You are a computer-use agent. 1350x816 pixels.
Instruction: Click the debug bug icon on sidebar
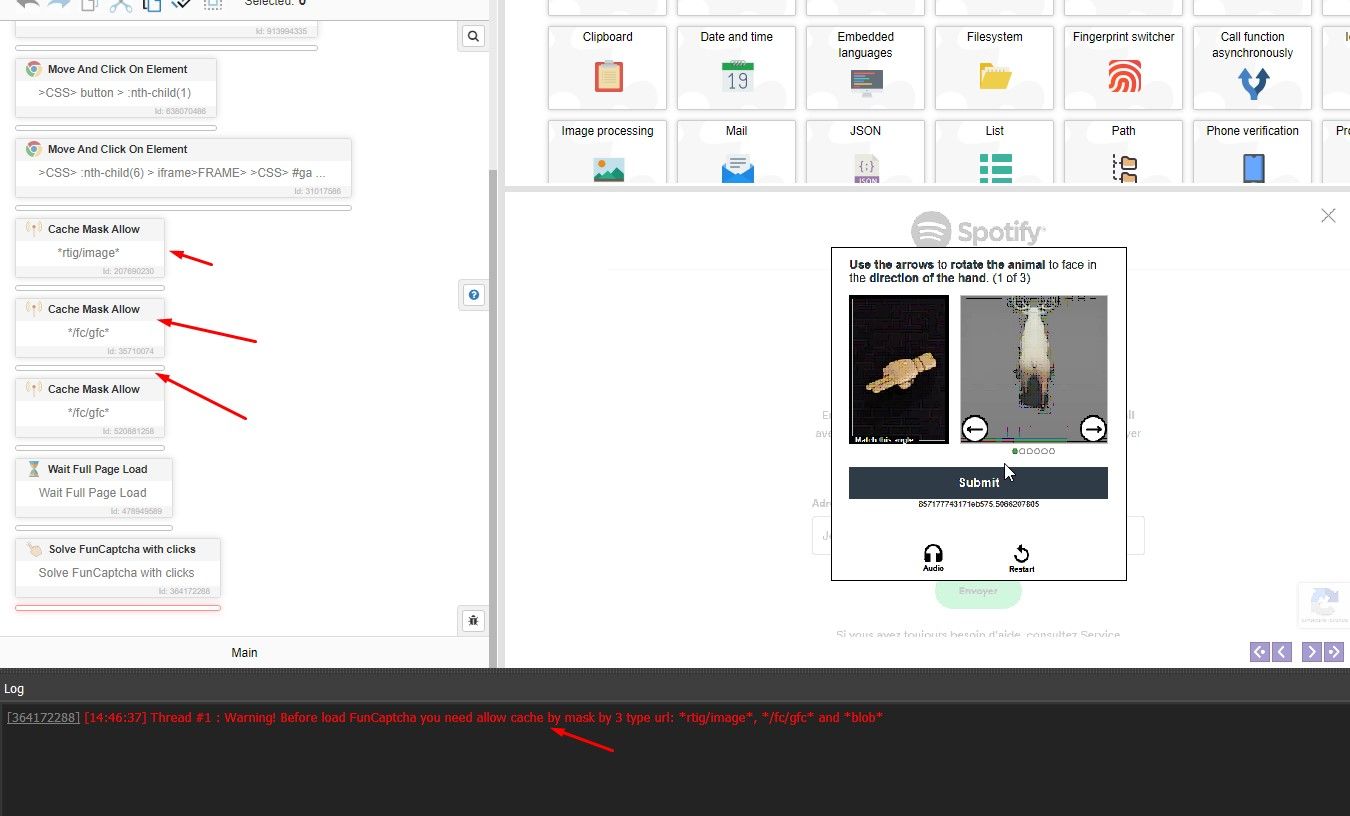(473, 620)
